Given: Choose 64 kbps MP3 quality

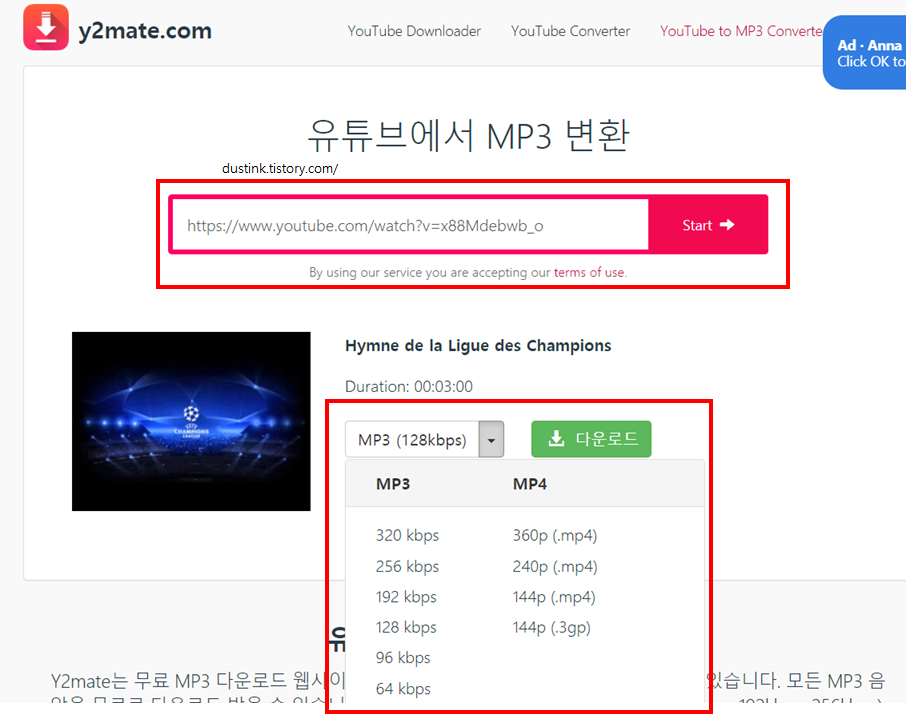Looking at the screenshot, I should point(403,689).
